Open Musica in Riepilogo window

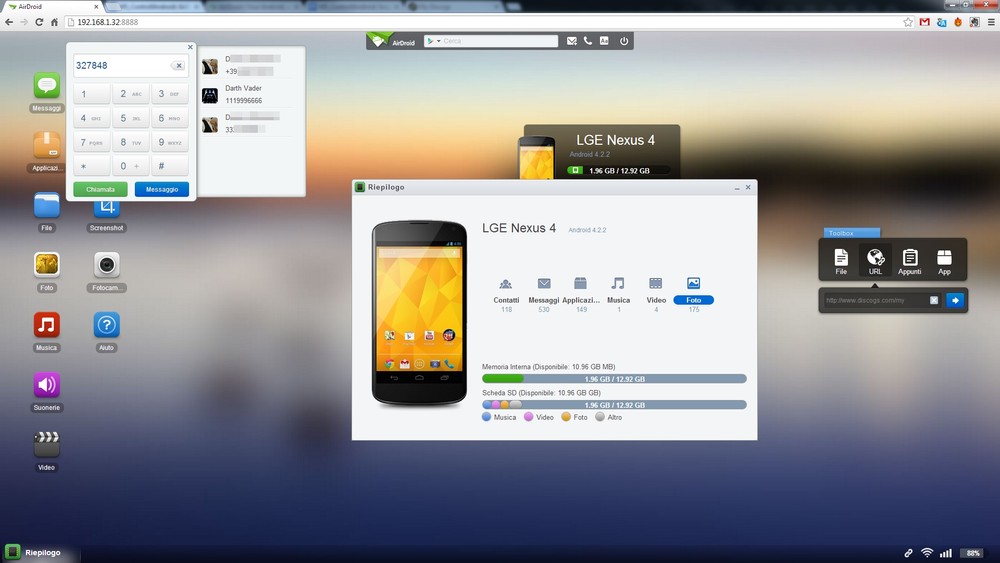click(619, 294)
